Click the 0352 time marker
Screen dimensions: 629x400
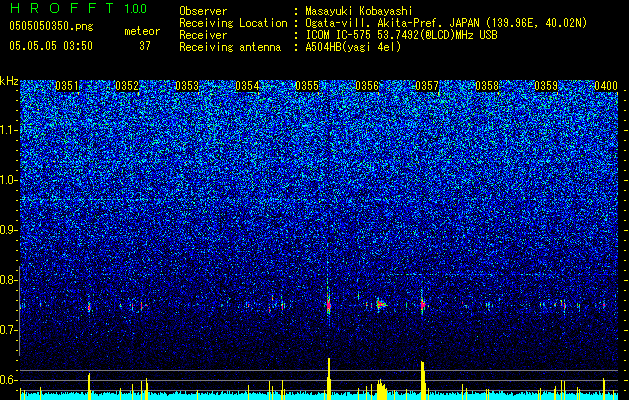pos(127,86)
